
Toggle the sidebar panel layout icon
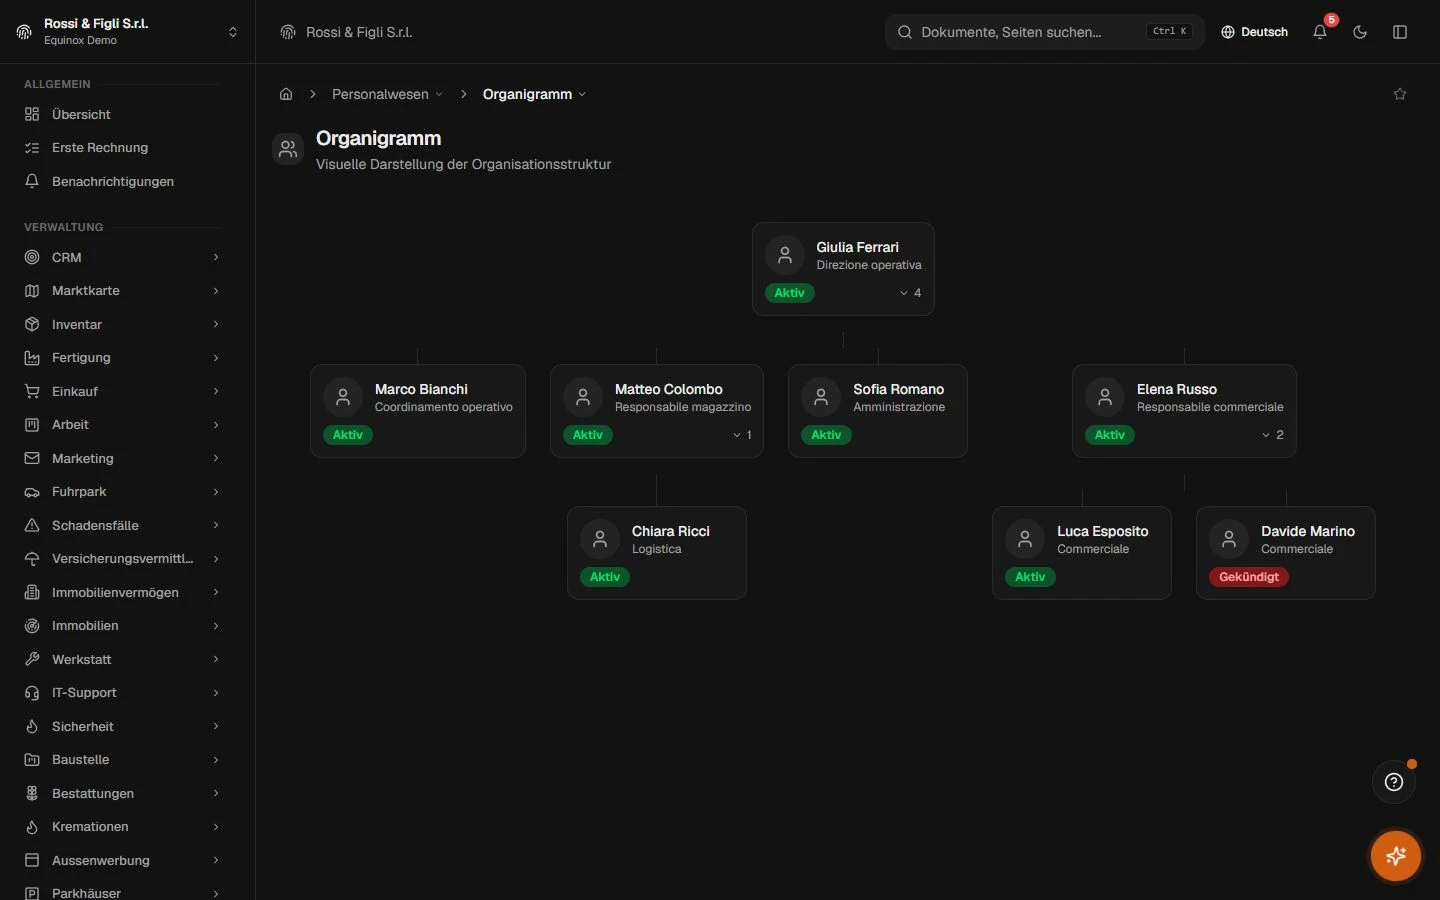[1400, 32]
